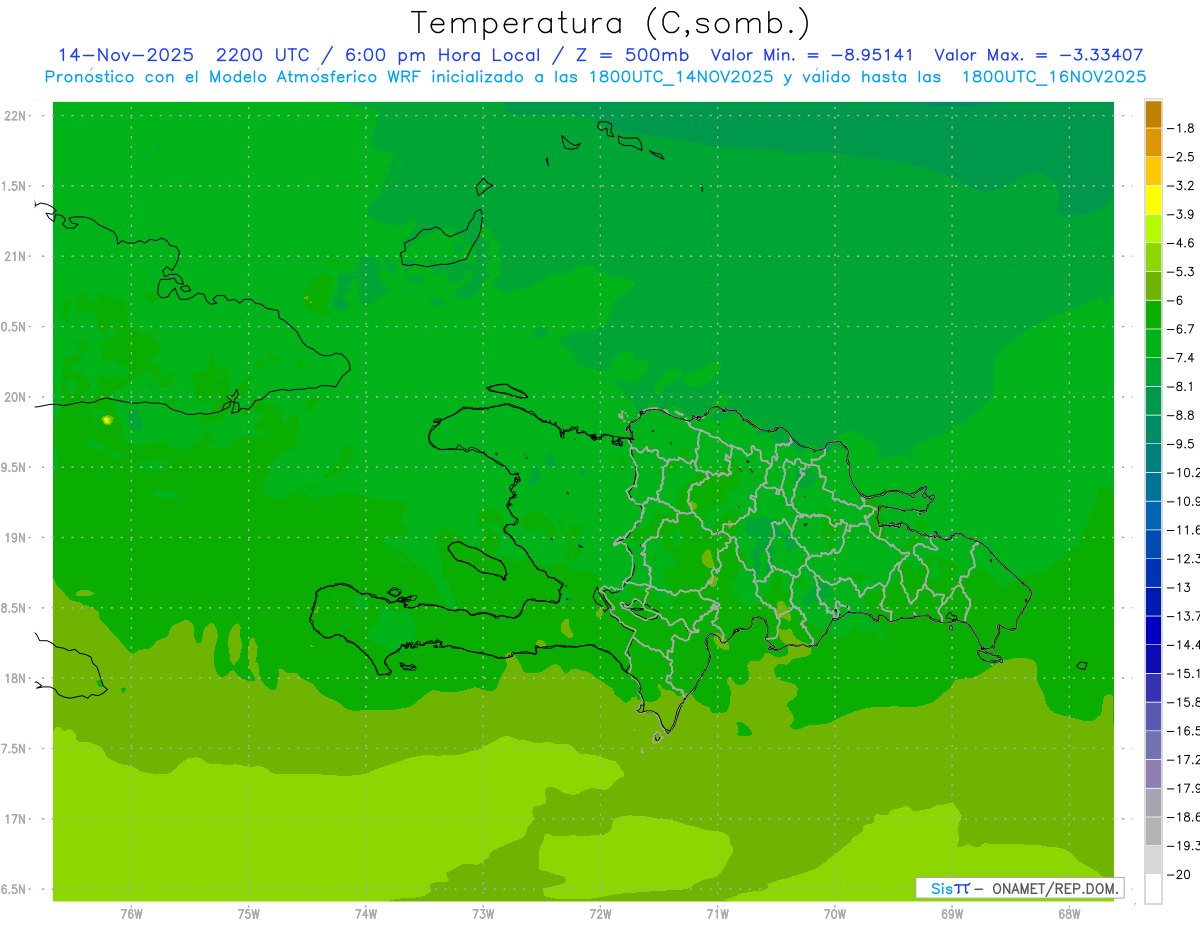Click the 22N latitude label

(x=16, y=116)
